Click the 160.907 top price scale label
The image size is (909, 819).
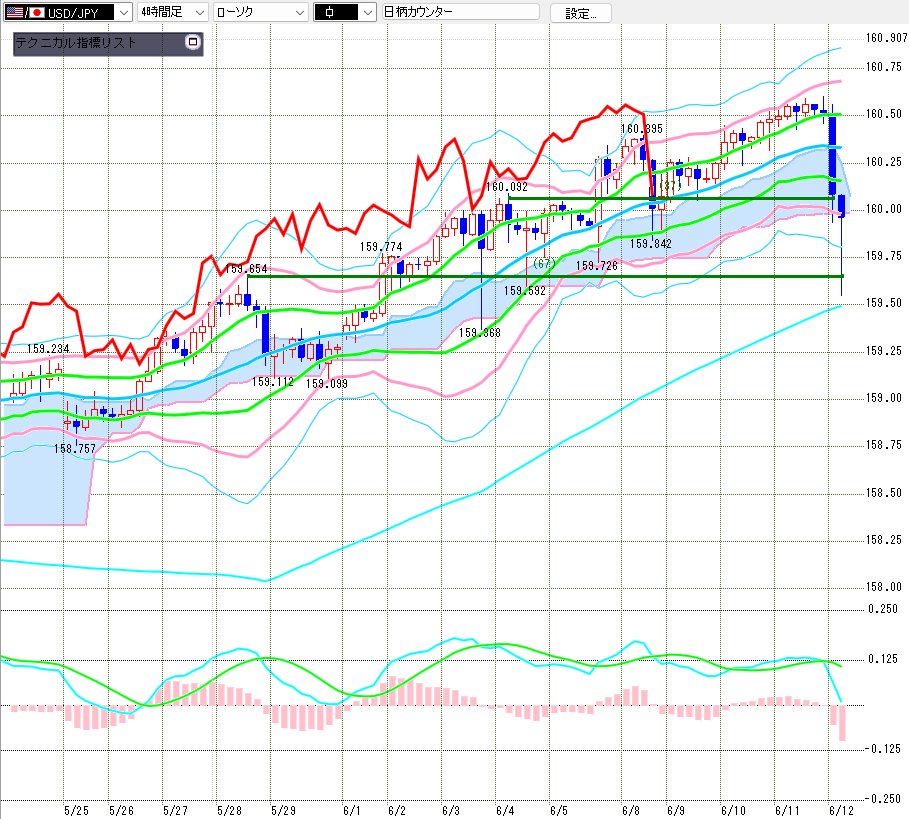(x=886, y=38)
